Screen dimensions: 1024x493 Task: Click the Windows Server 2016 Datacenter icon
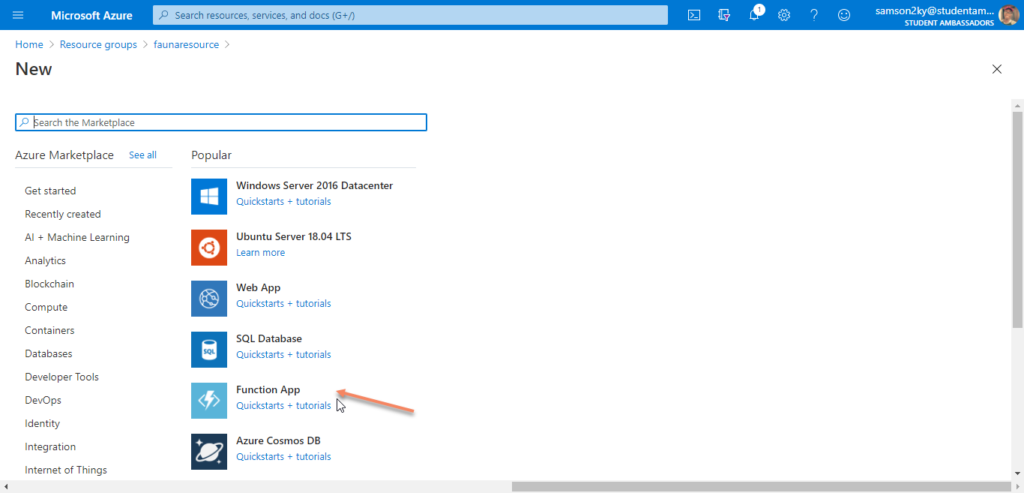pyautogui.click(x=209, y=197)
